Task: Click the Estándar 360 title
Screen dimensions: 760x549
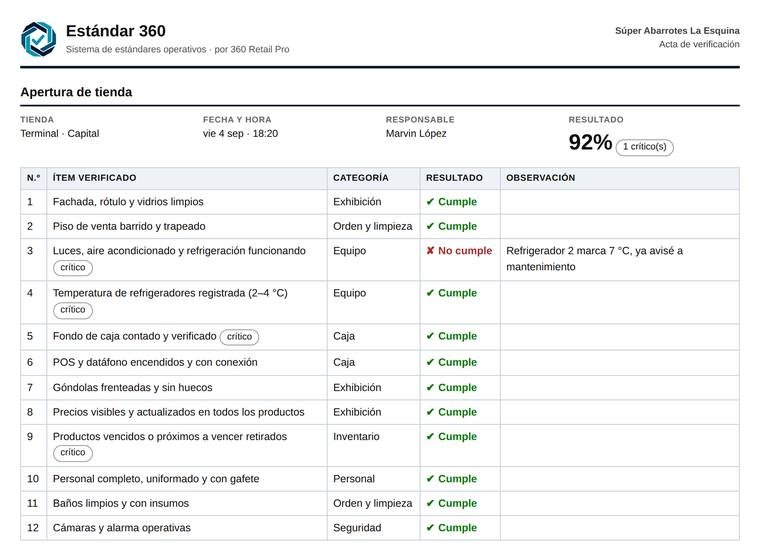Action: (115, 31)
